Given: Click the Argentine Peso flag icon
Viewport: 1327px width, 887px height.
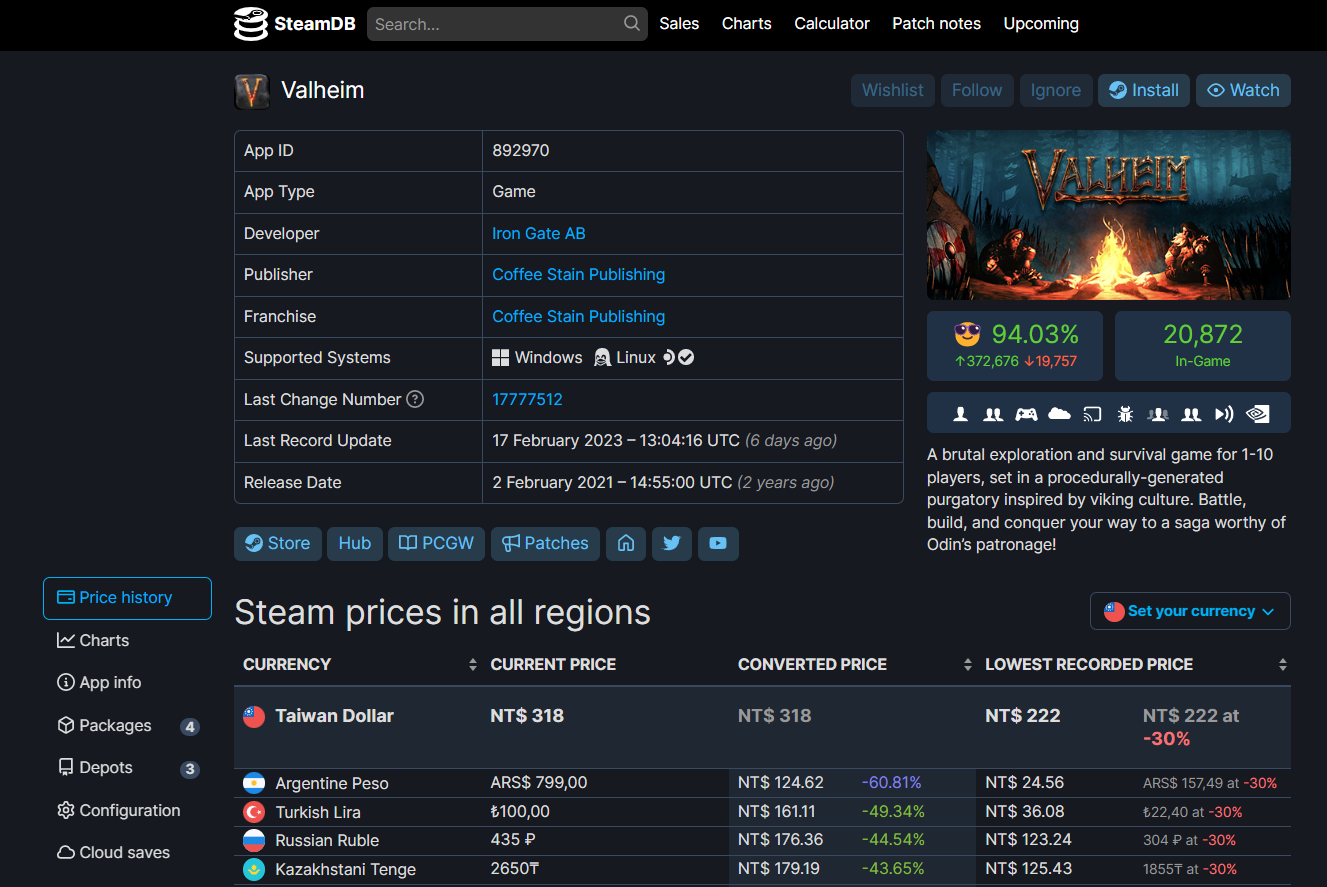Looking at the screenshot, I should pyautogui.click(x=254, y=783).
